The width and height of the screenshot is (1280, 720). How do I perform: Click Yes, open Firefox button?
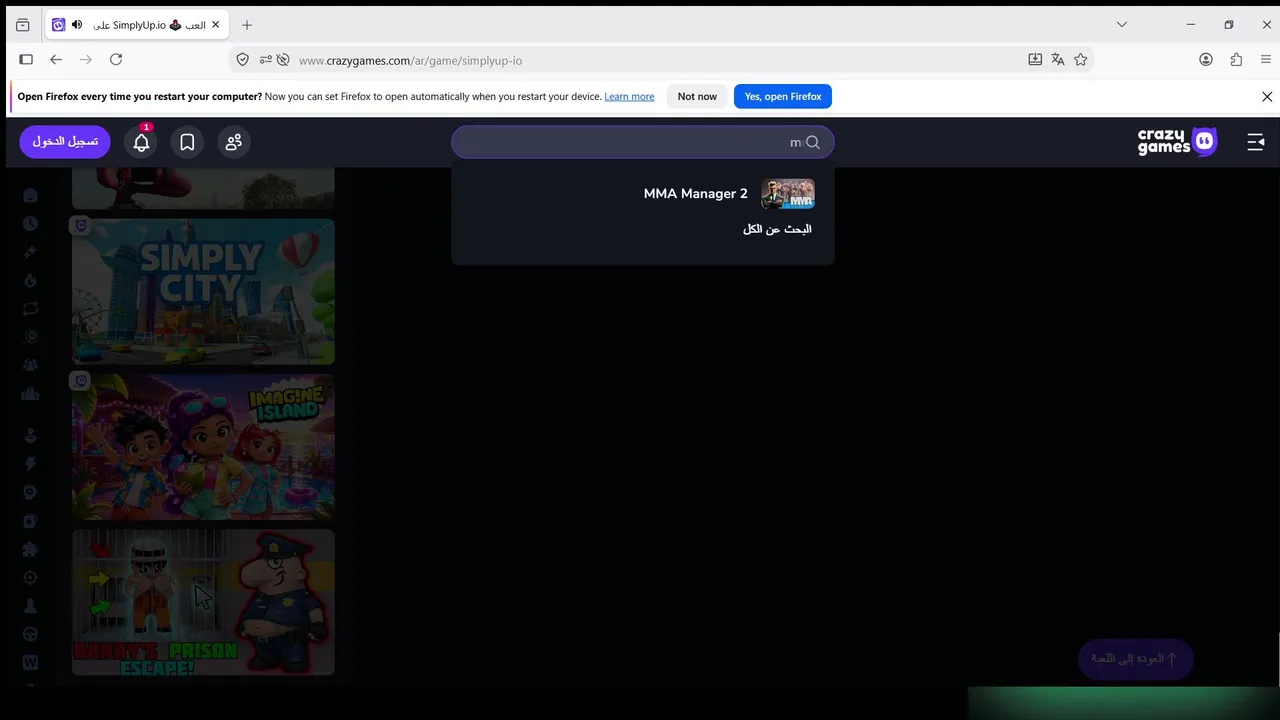[783, 97]
